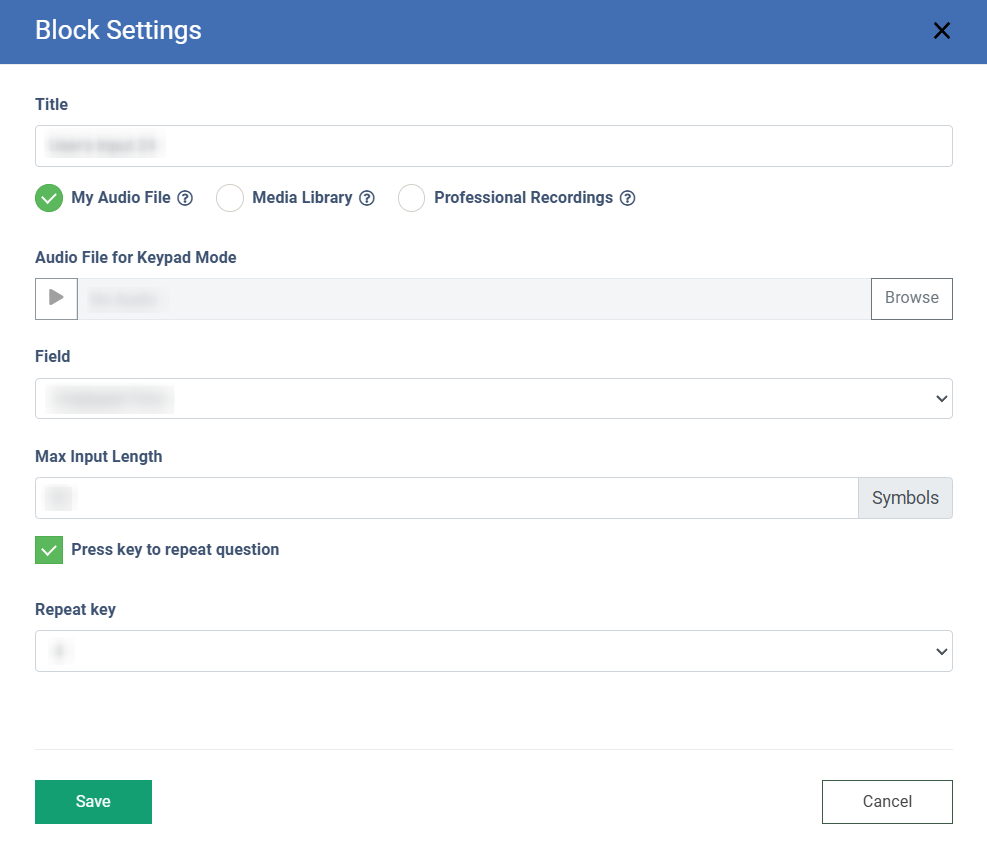Select the Professional Recordings radio button

point(412,198)
